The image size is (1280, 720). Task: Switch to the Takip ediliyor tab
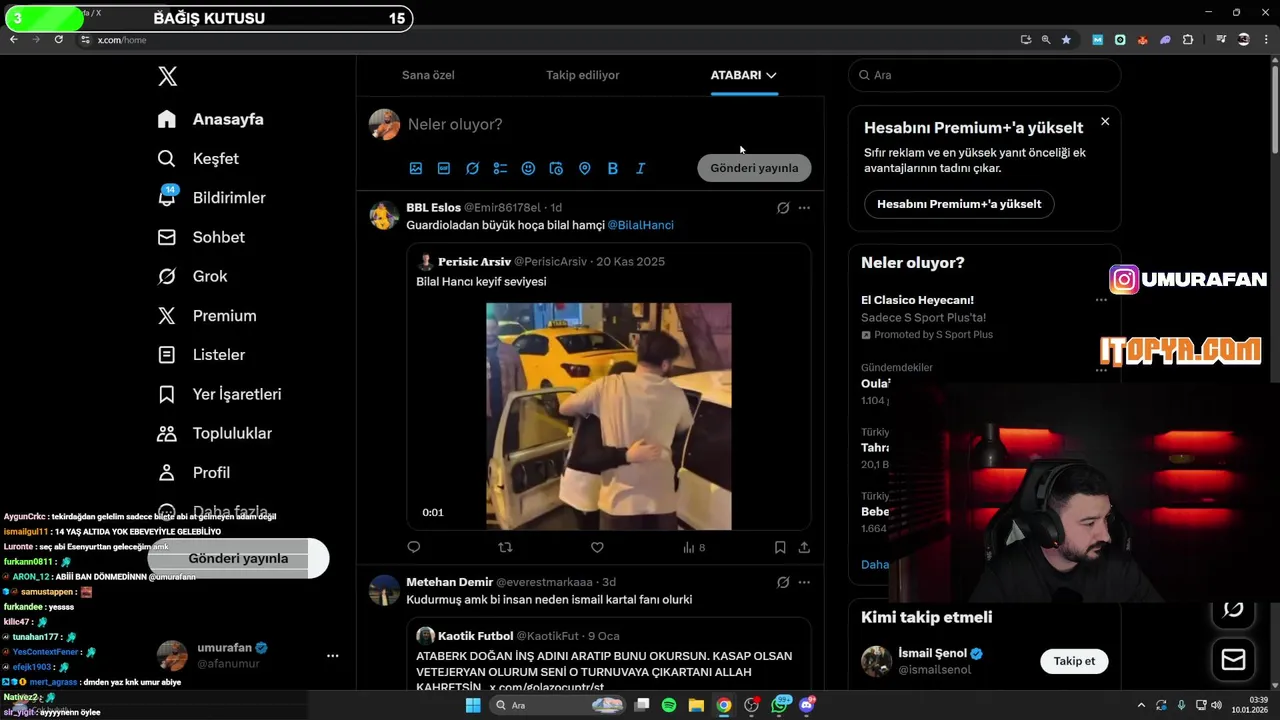pyautogui.click(x=582, y=75)
